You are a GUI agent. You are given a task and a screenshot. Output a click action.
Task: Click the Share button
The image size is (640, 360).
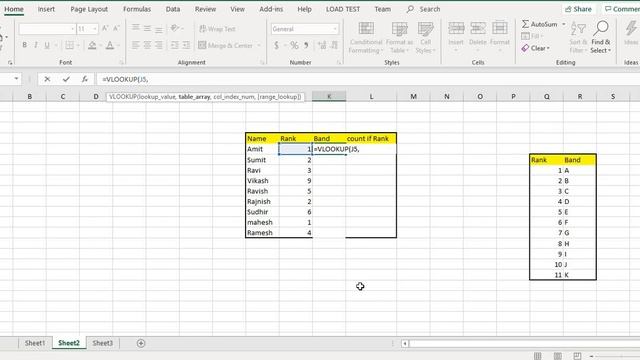click(578, 9)
